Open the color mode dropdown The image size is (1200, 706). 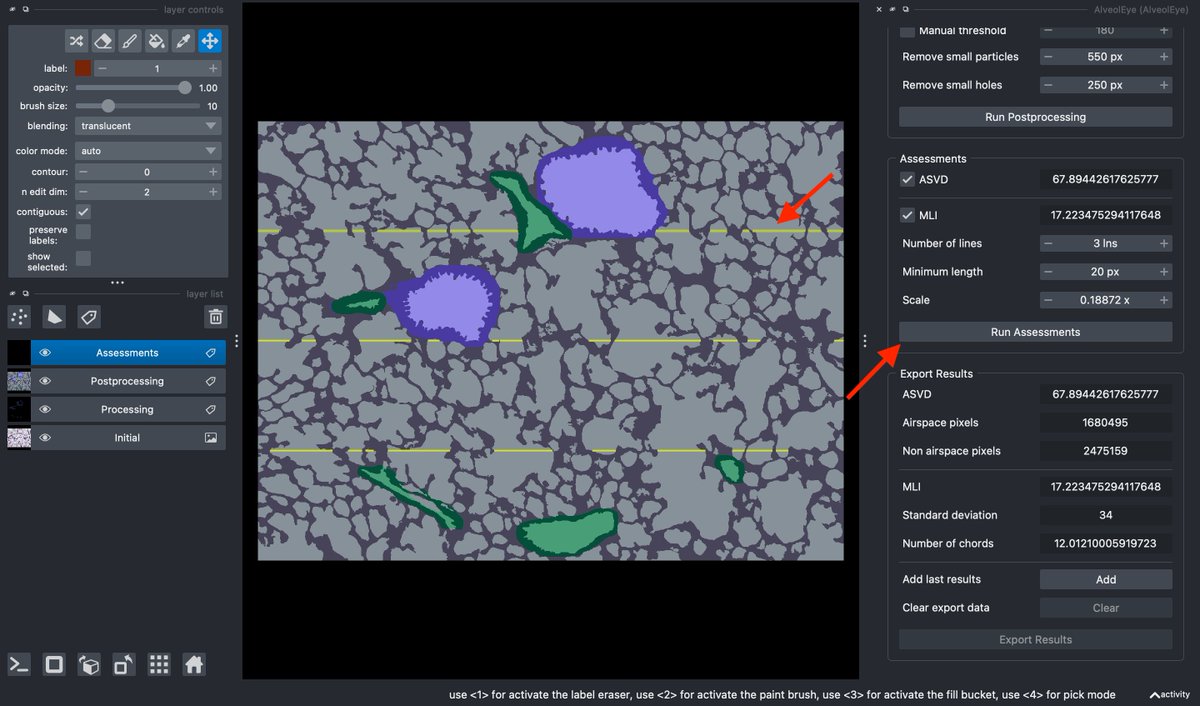[x=149, y=151]
